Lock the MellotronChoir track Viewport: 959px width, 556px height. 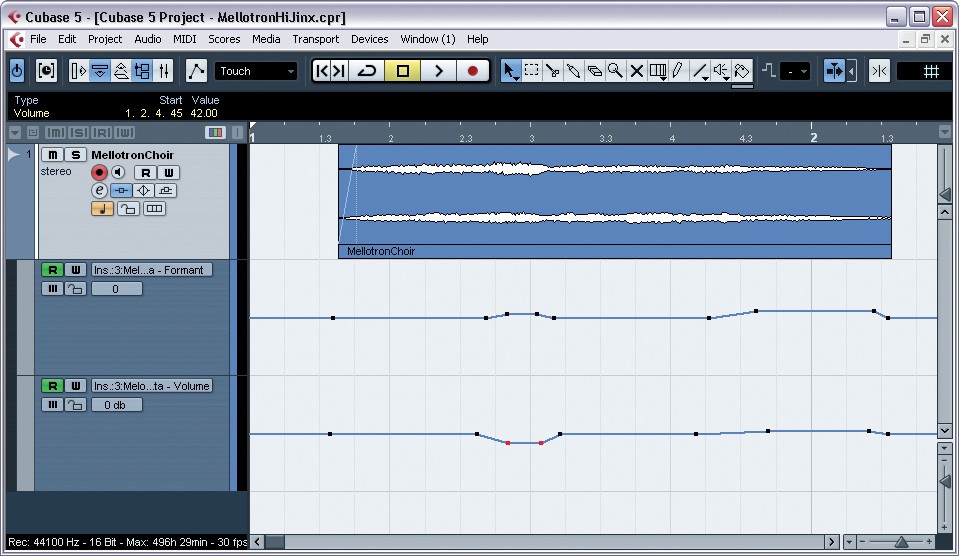point(128,209)
